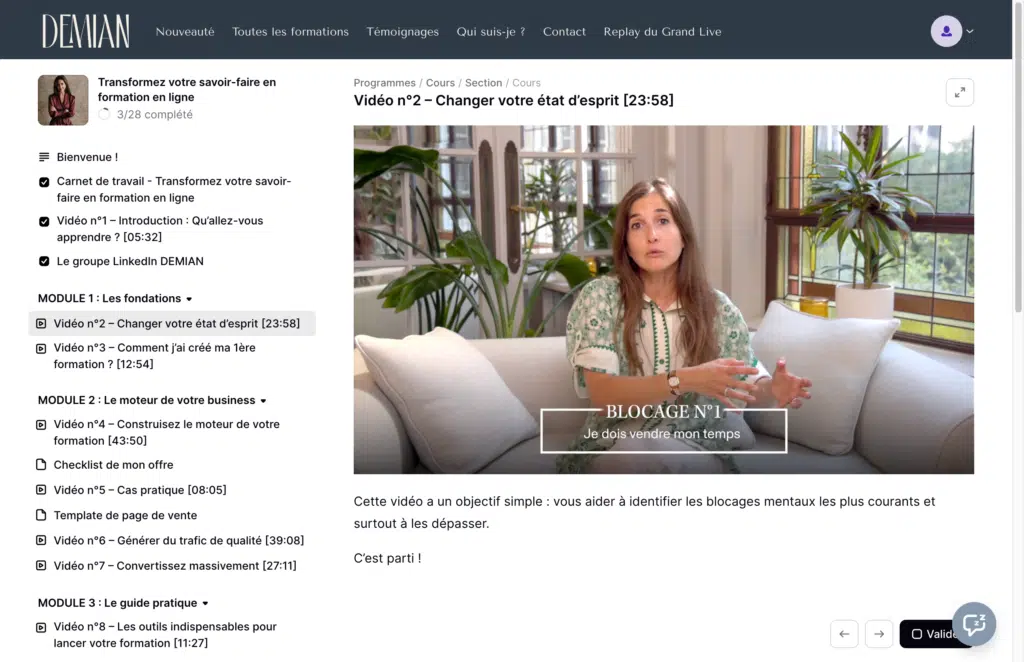Click the course instructor thumbnail
Screen dimensions: 1024x662
tap(63, 100)
